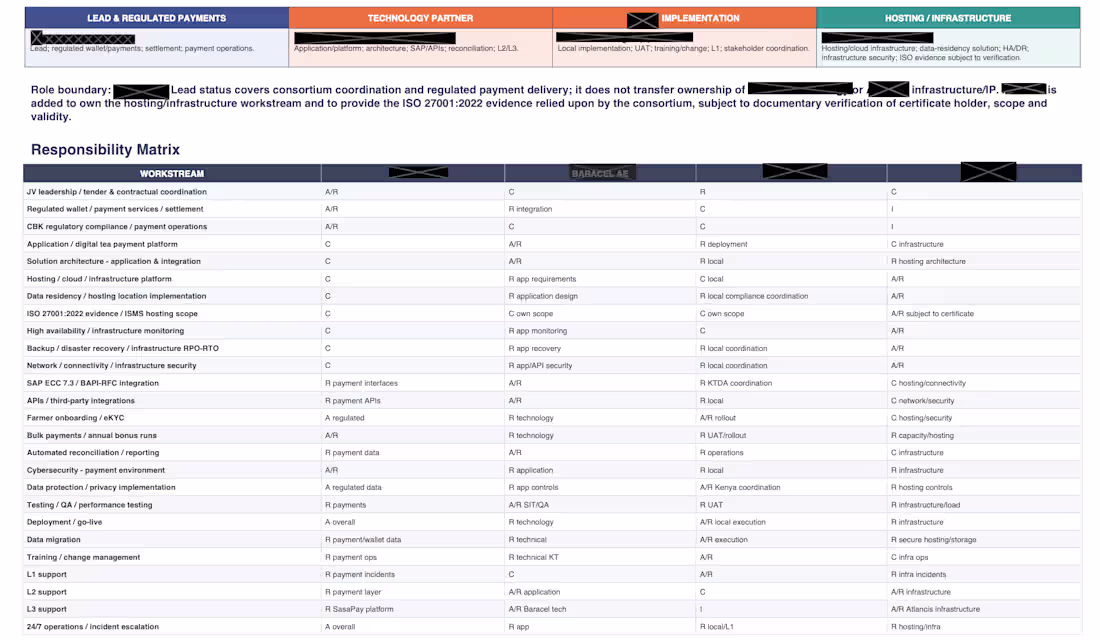Select the 'TECHNOLOGY PARTNER' header text
Image resolution: width=1100 pixels, height=640 pixels.
(420, 18)
